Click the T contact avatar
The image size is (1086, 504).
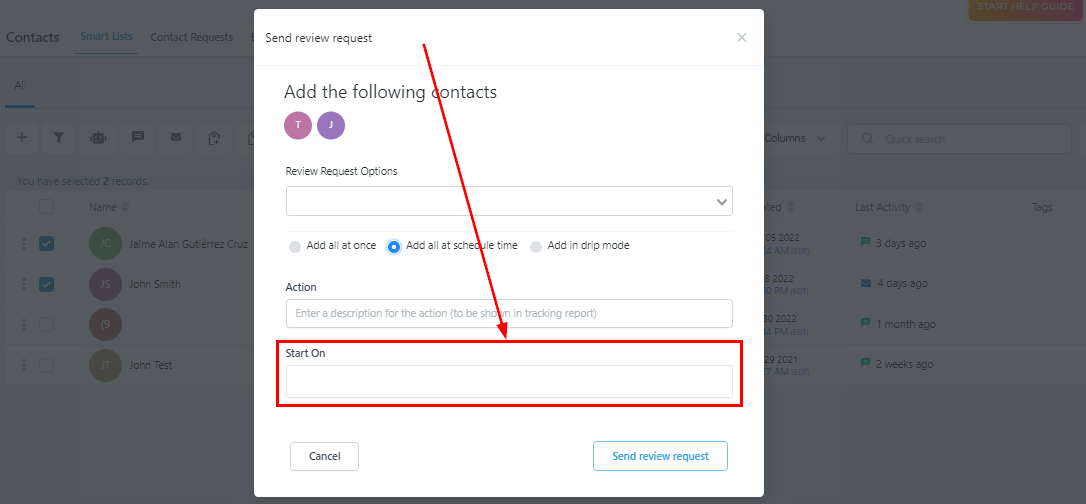[x=298, y=125]
